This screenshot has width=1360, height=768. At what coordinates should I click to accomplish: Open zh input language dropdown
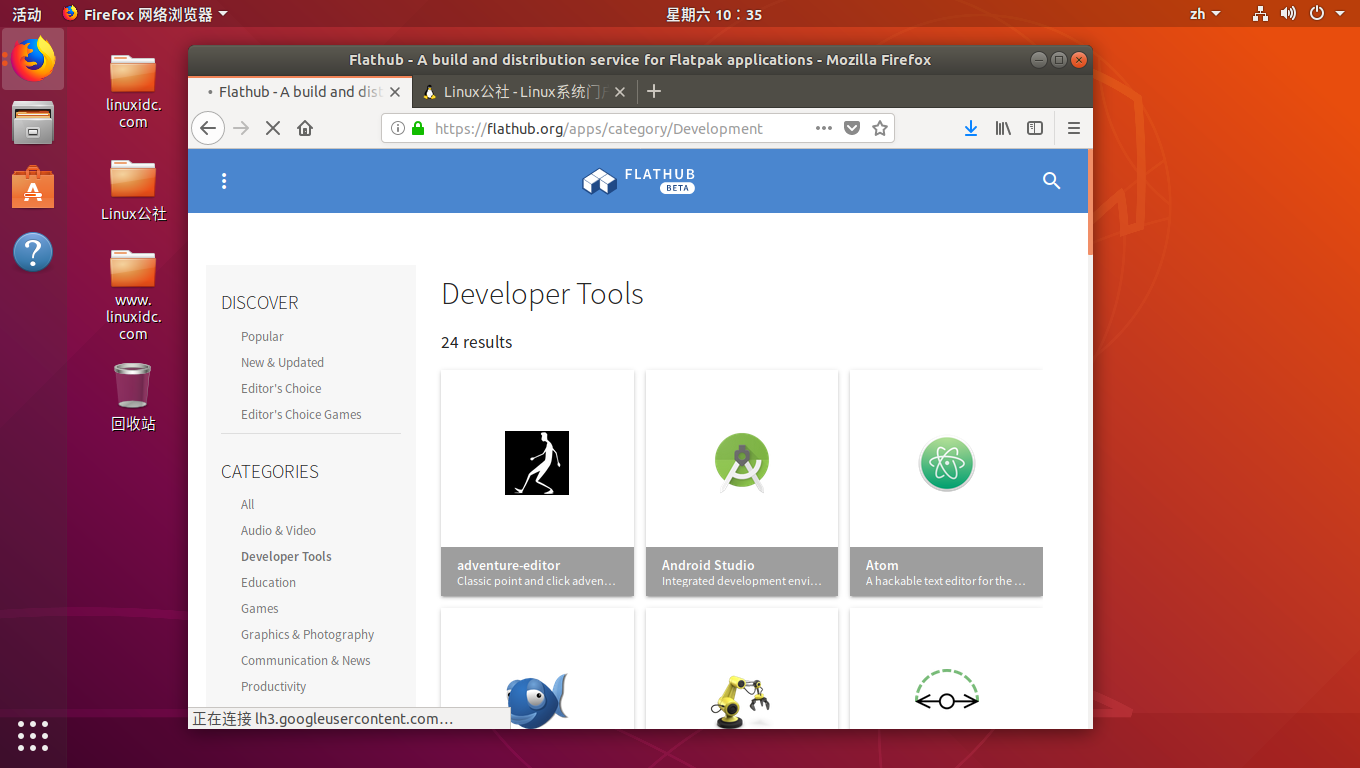(x=1205, y=14)
